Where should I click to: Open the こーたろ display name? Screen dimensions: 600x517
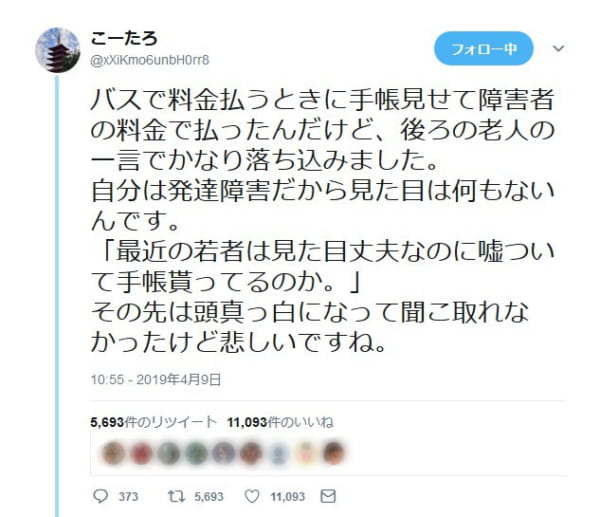coord(124,39)
